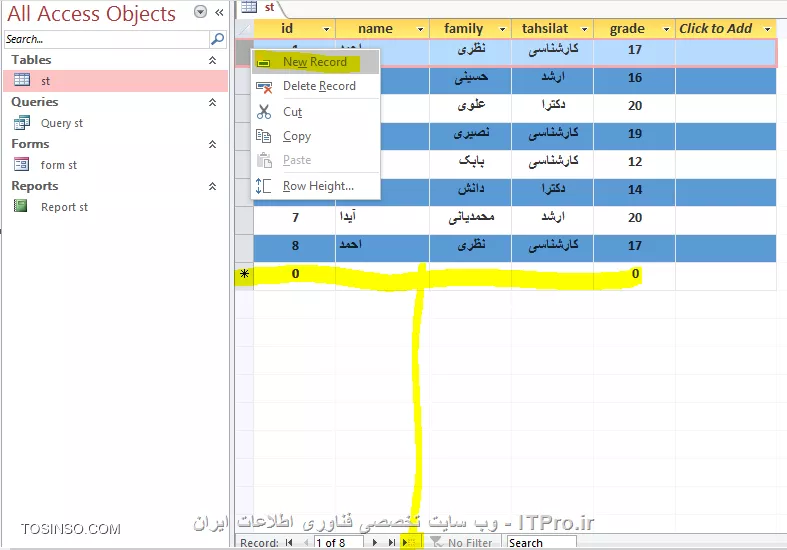787x550 pixels.
Task: Click the family column header
Action: [x=470, y=29]
